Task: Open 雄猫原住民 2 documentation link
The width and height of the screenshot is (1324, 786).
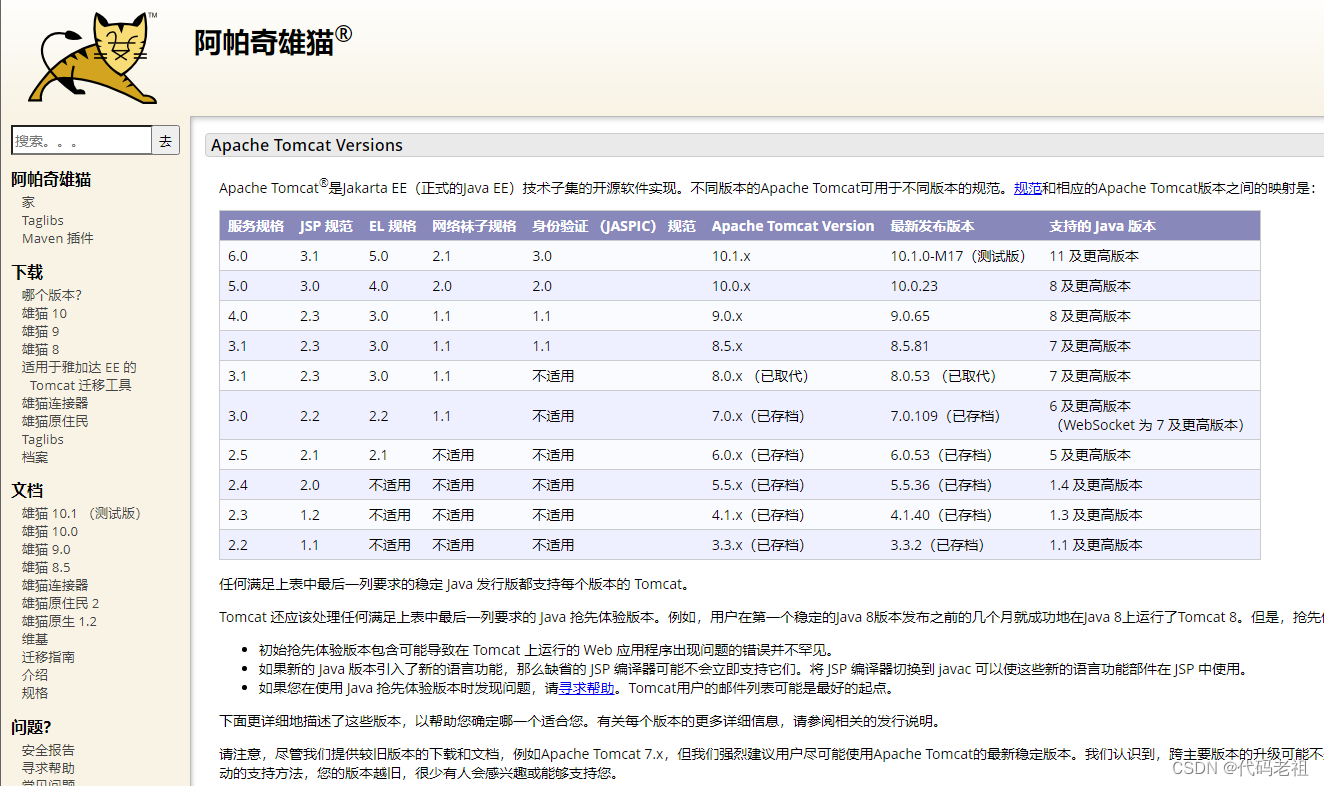Action: tap(61, 603)
